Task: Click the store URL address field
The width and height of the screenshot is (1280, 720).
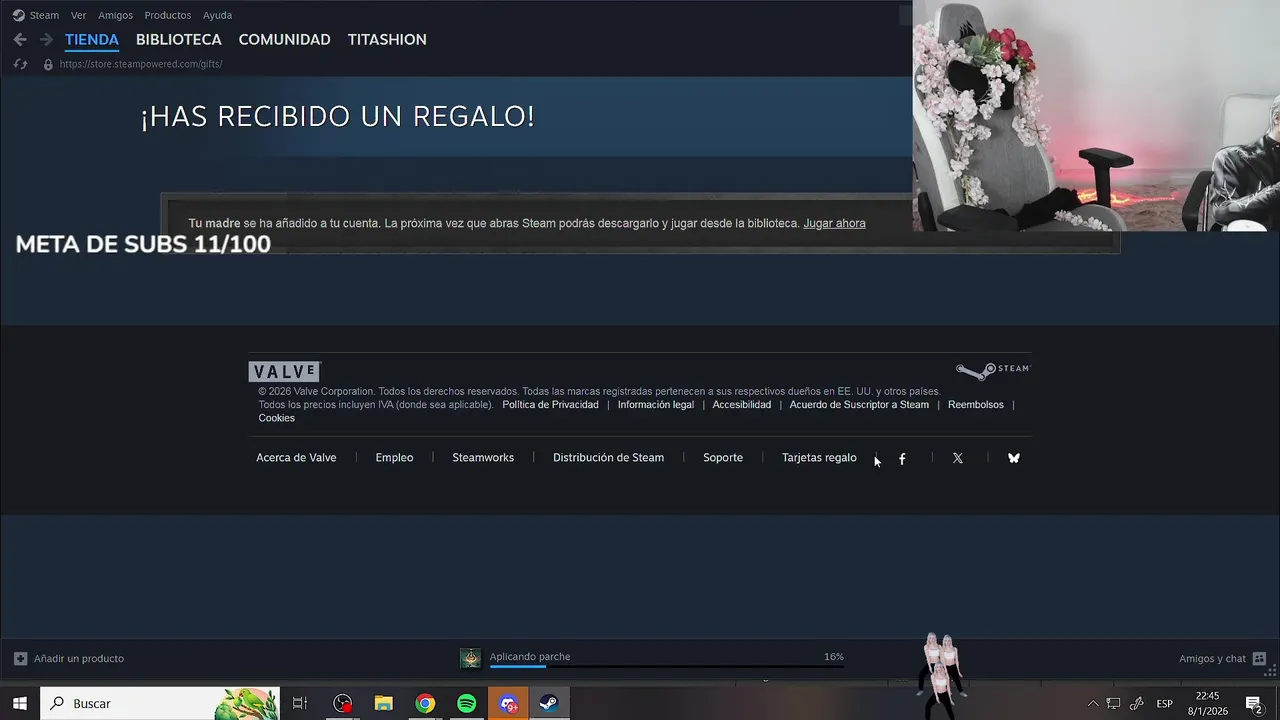Action: 141,64
